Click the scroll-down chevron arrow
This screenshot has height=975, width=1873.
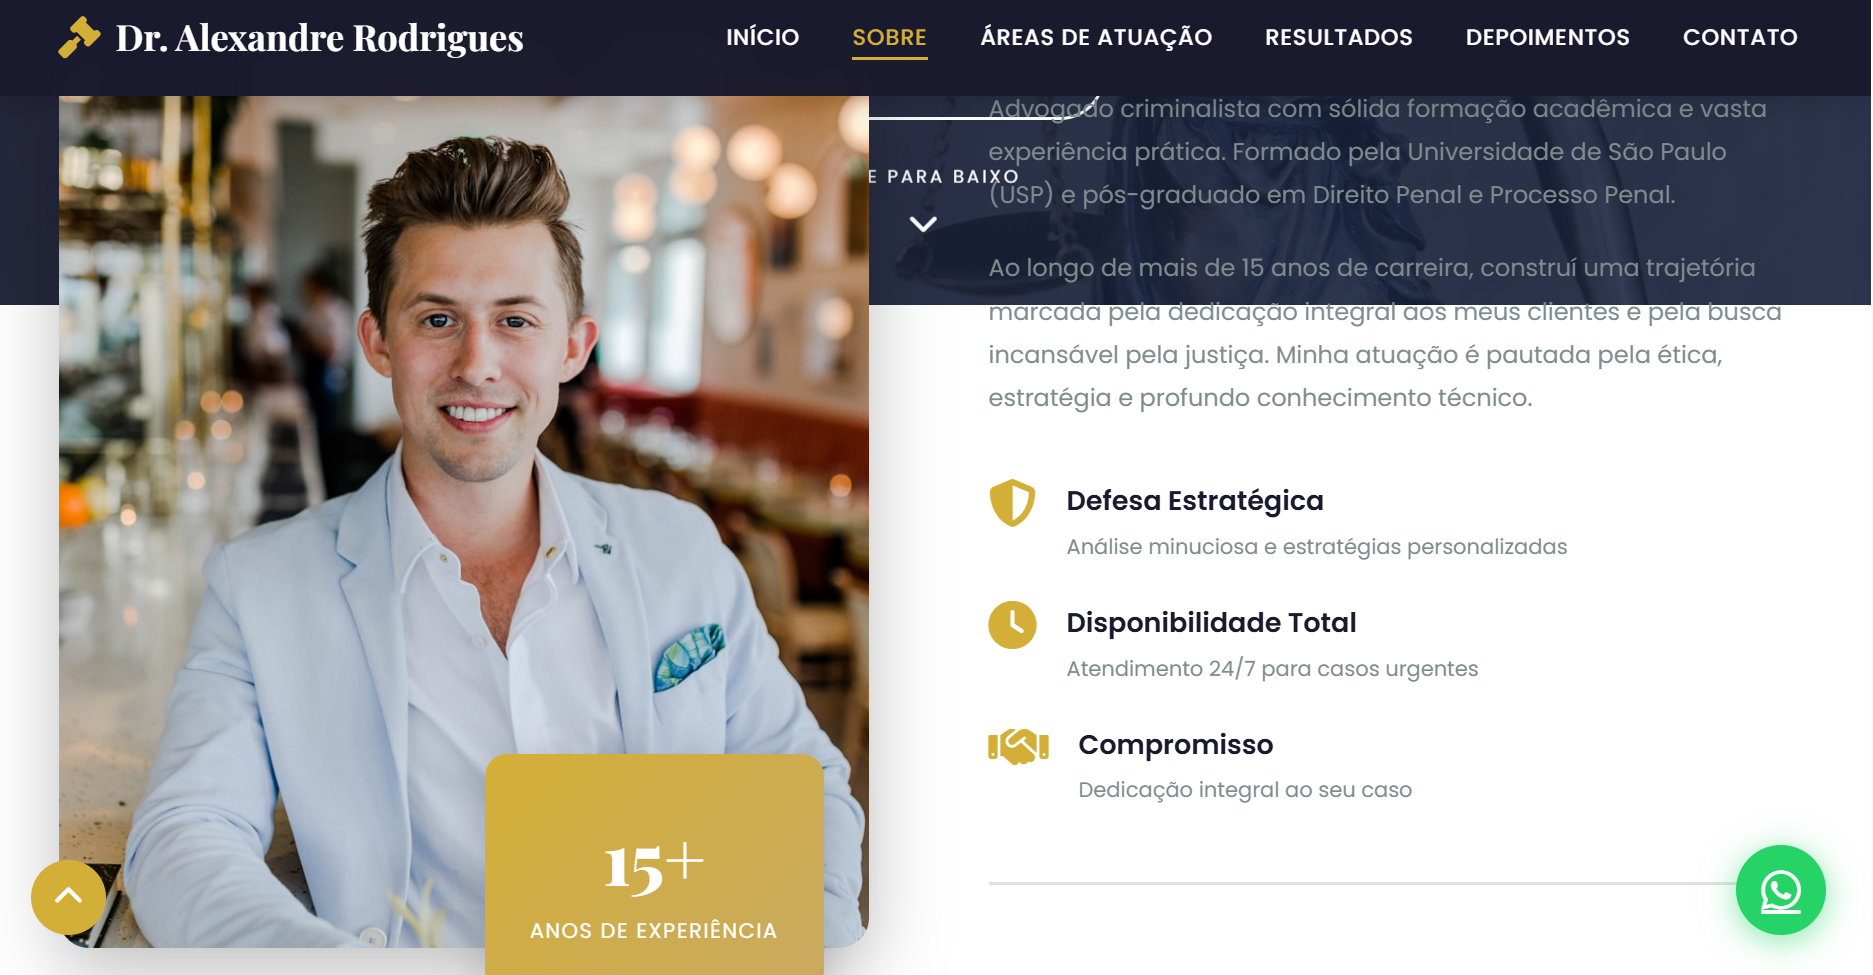tap(923, 224)
